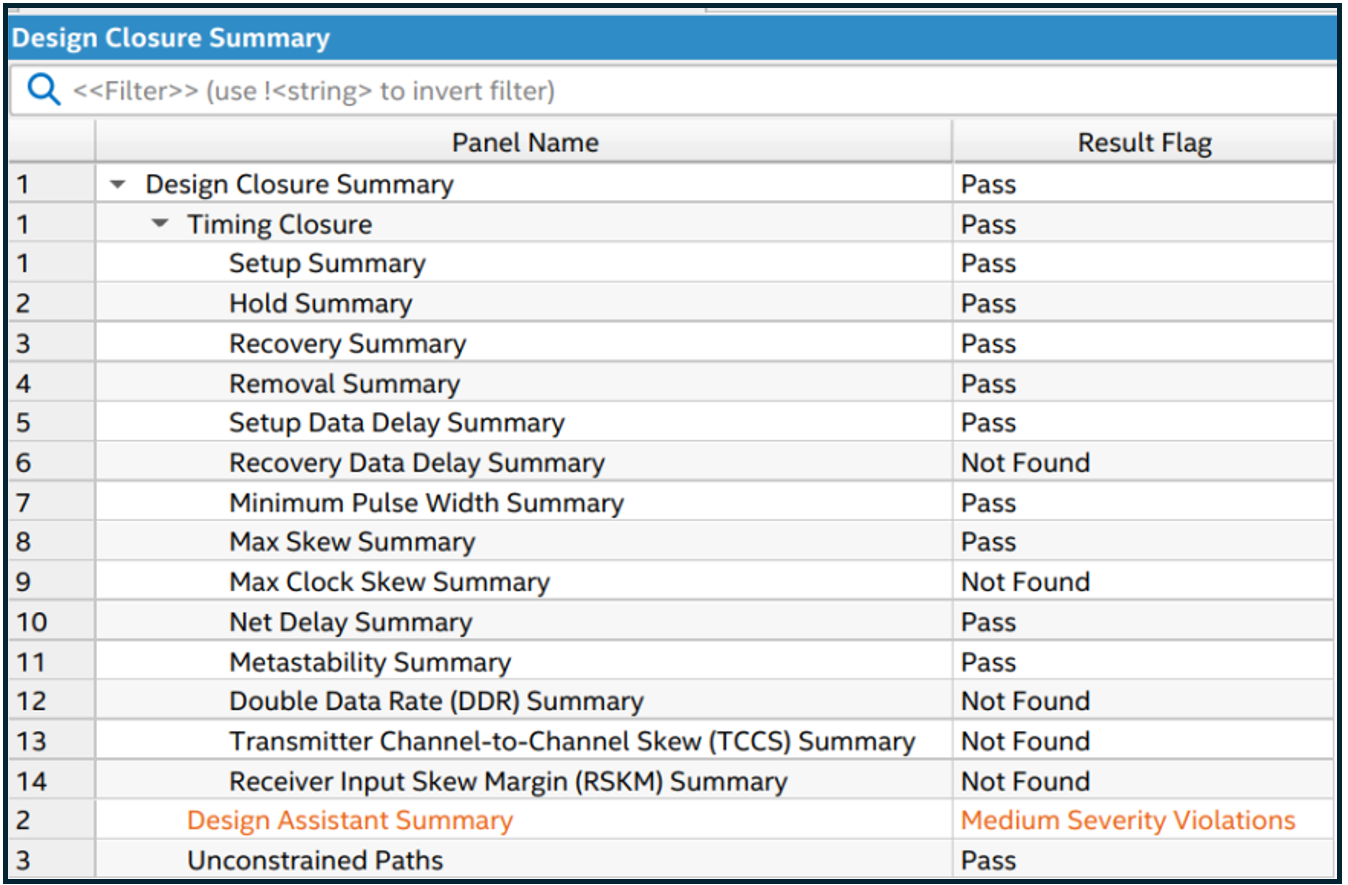Click the Medium Severity Violations result flag
The height and width of the screenshot is (885, 1348).
click(x=1127, y=821)
